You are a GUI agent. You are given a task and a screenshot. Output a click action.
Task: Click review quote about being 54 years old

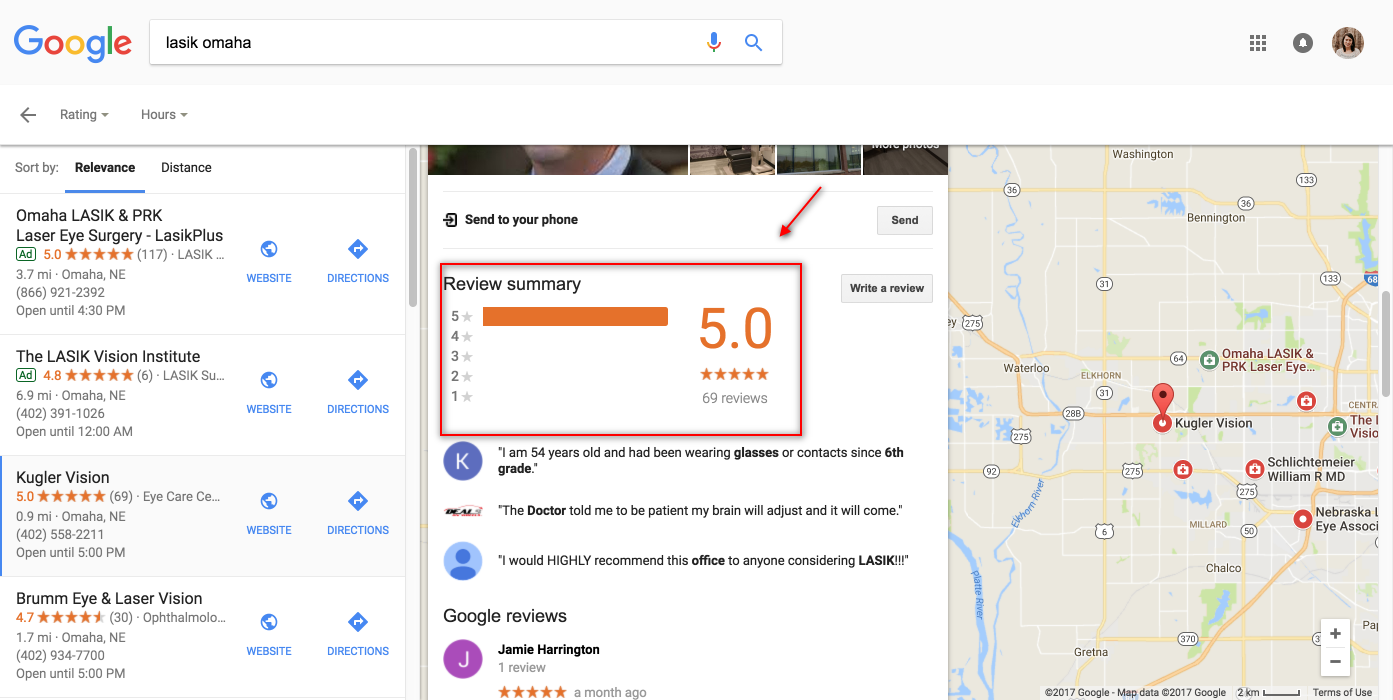[x=700, y=461]
